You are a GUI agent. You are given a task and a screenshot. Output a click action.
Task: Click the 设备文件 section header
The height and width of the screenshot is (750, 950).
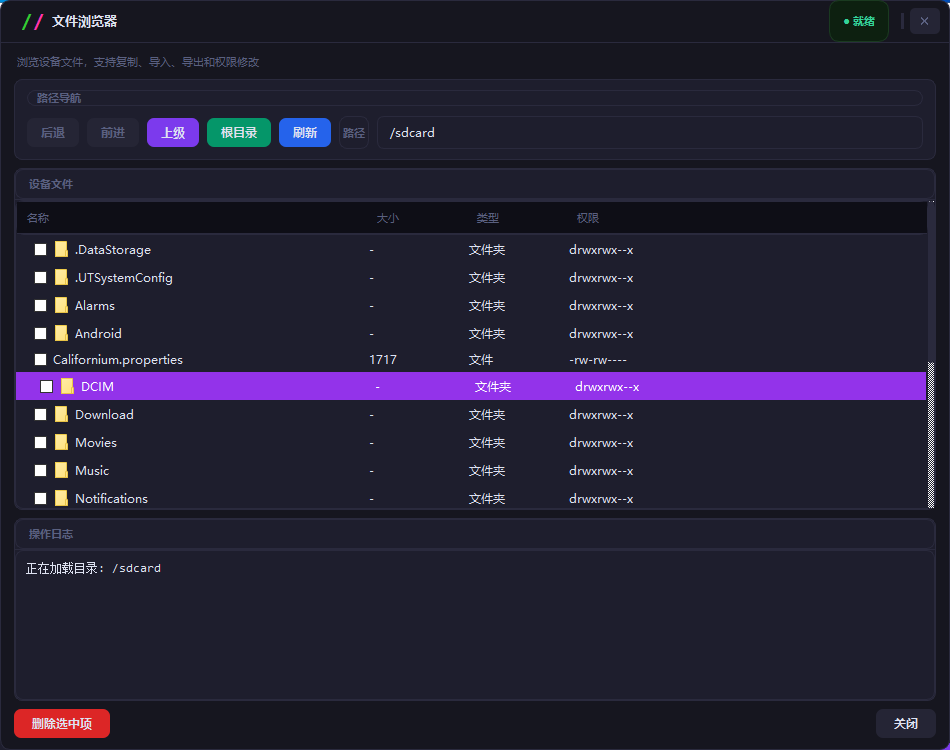pos(51,184)
